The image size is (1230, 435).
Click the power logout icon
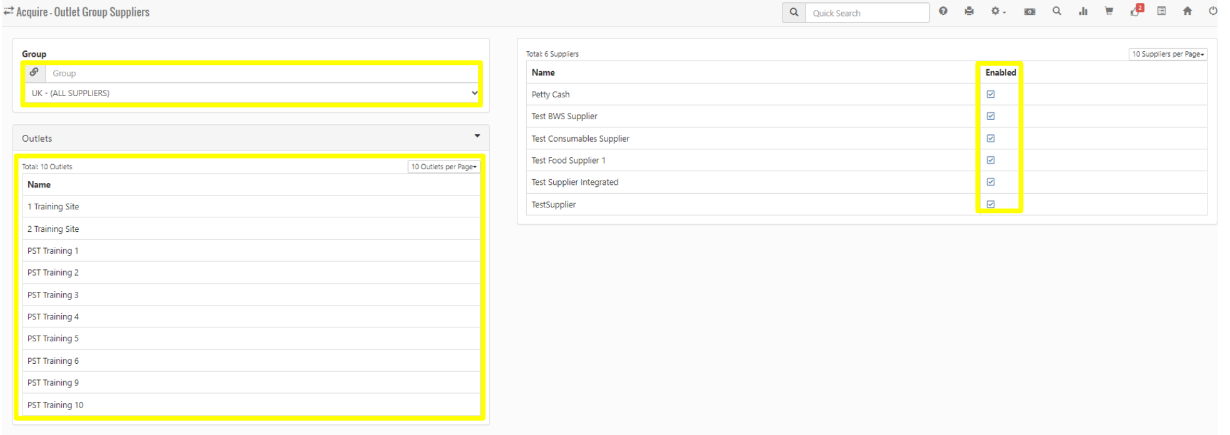click(x=1213, y=12)
